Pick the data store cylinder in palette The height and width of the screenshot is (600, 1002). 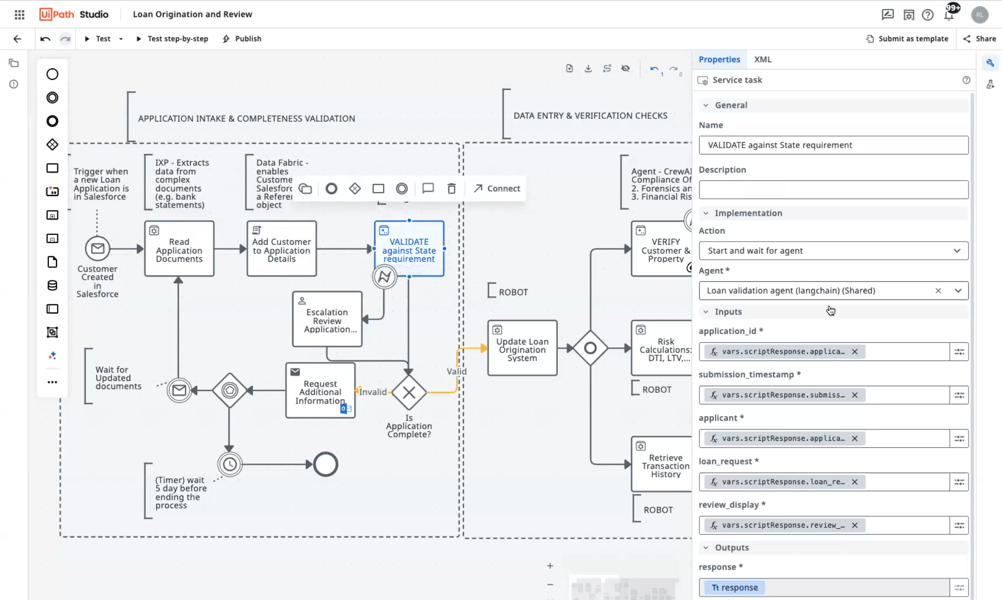coord(52,286)
